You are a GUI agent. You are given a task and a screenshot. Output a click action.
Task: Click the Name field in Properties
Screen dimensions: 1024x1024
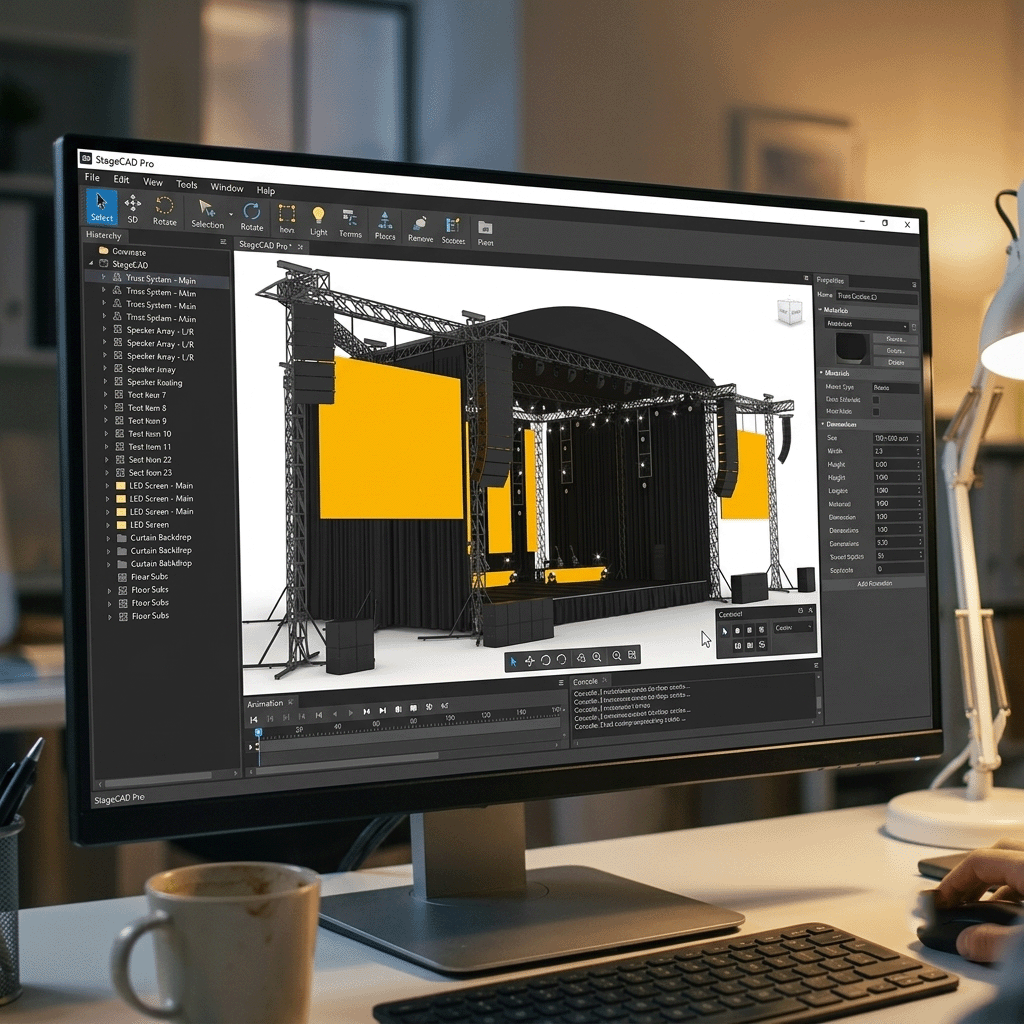pos(876,296)
